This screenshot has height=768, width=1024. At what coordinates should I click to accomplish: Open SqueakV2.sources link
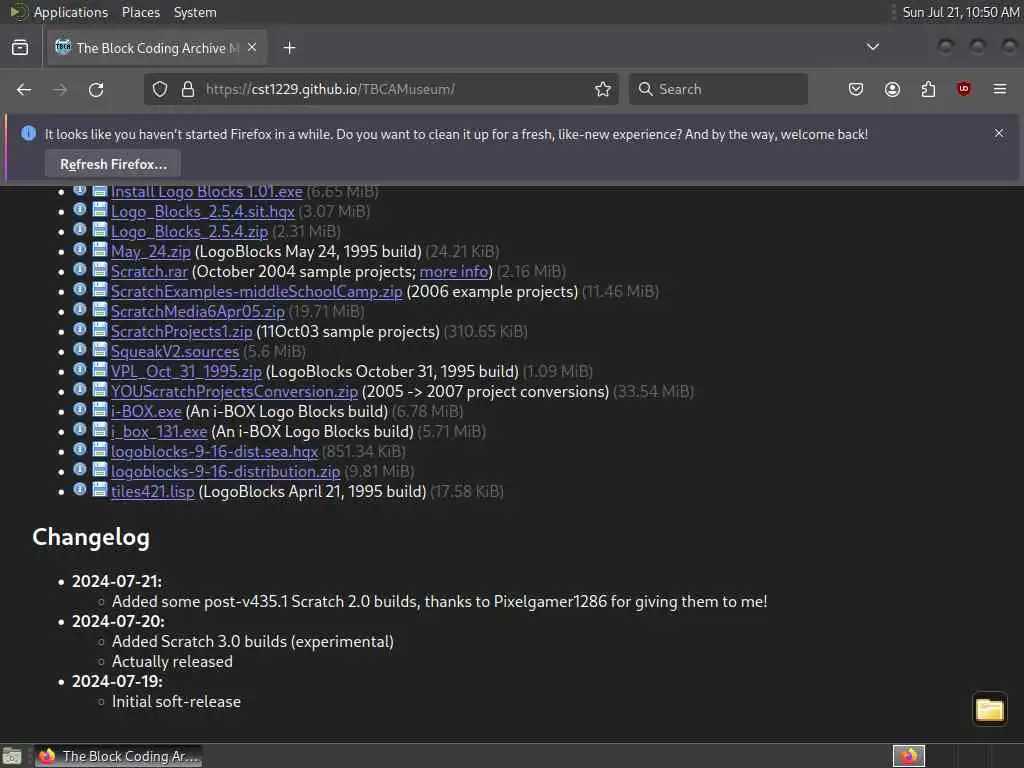(x=175, y=351)
